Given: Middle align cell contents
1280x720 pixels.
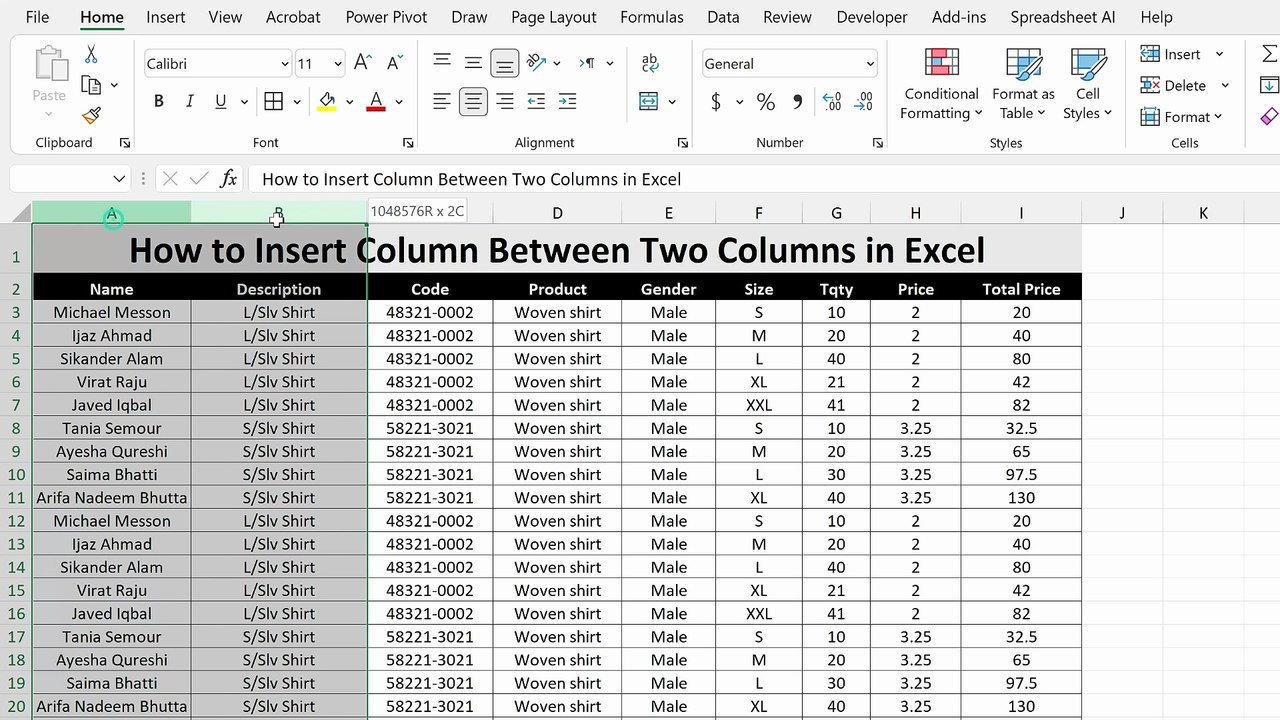Looking at the screenshot, I should click(x=473, y=63).
